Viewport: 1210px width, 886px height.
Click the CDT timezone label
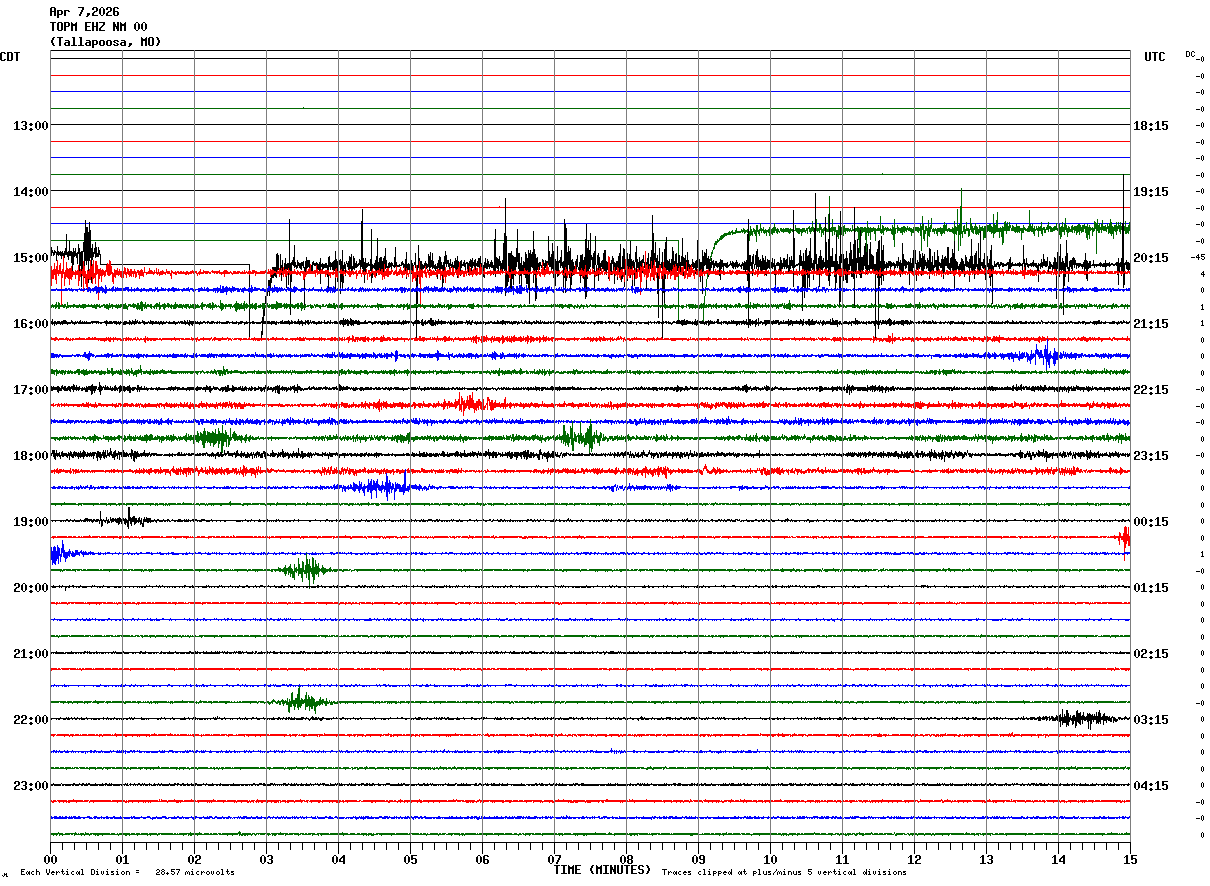pyautogui.click(x=10, y=57)
